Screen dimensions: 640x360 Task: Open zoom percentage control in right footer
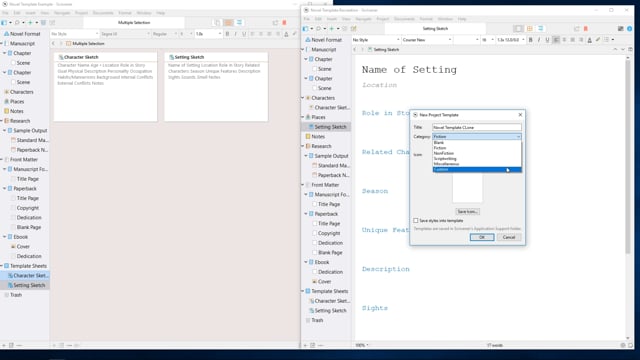coord(362,345)
